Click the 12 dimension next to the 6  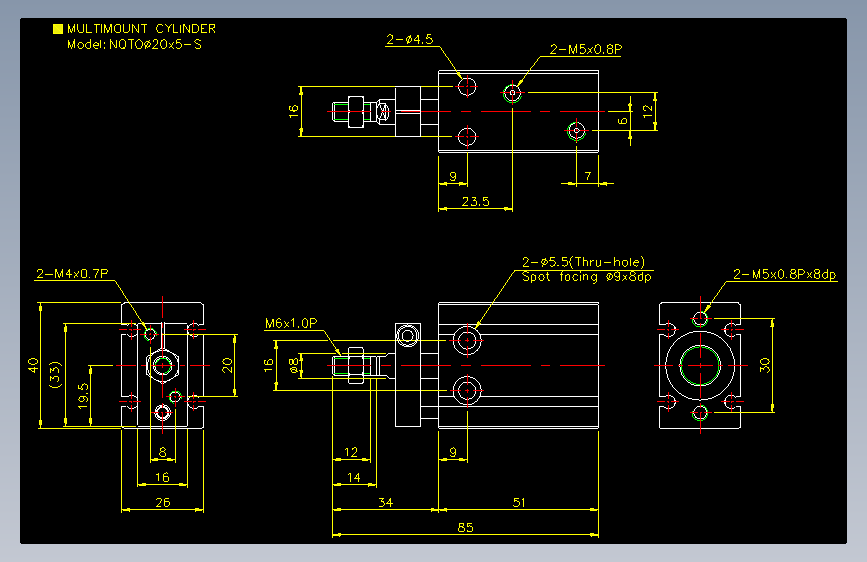[647, 111]
